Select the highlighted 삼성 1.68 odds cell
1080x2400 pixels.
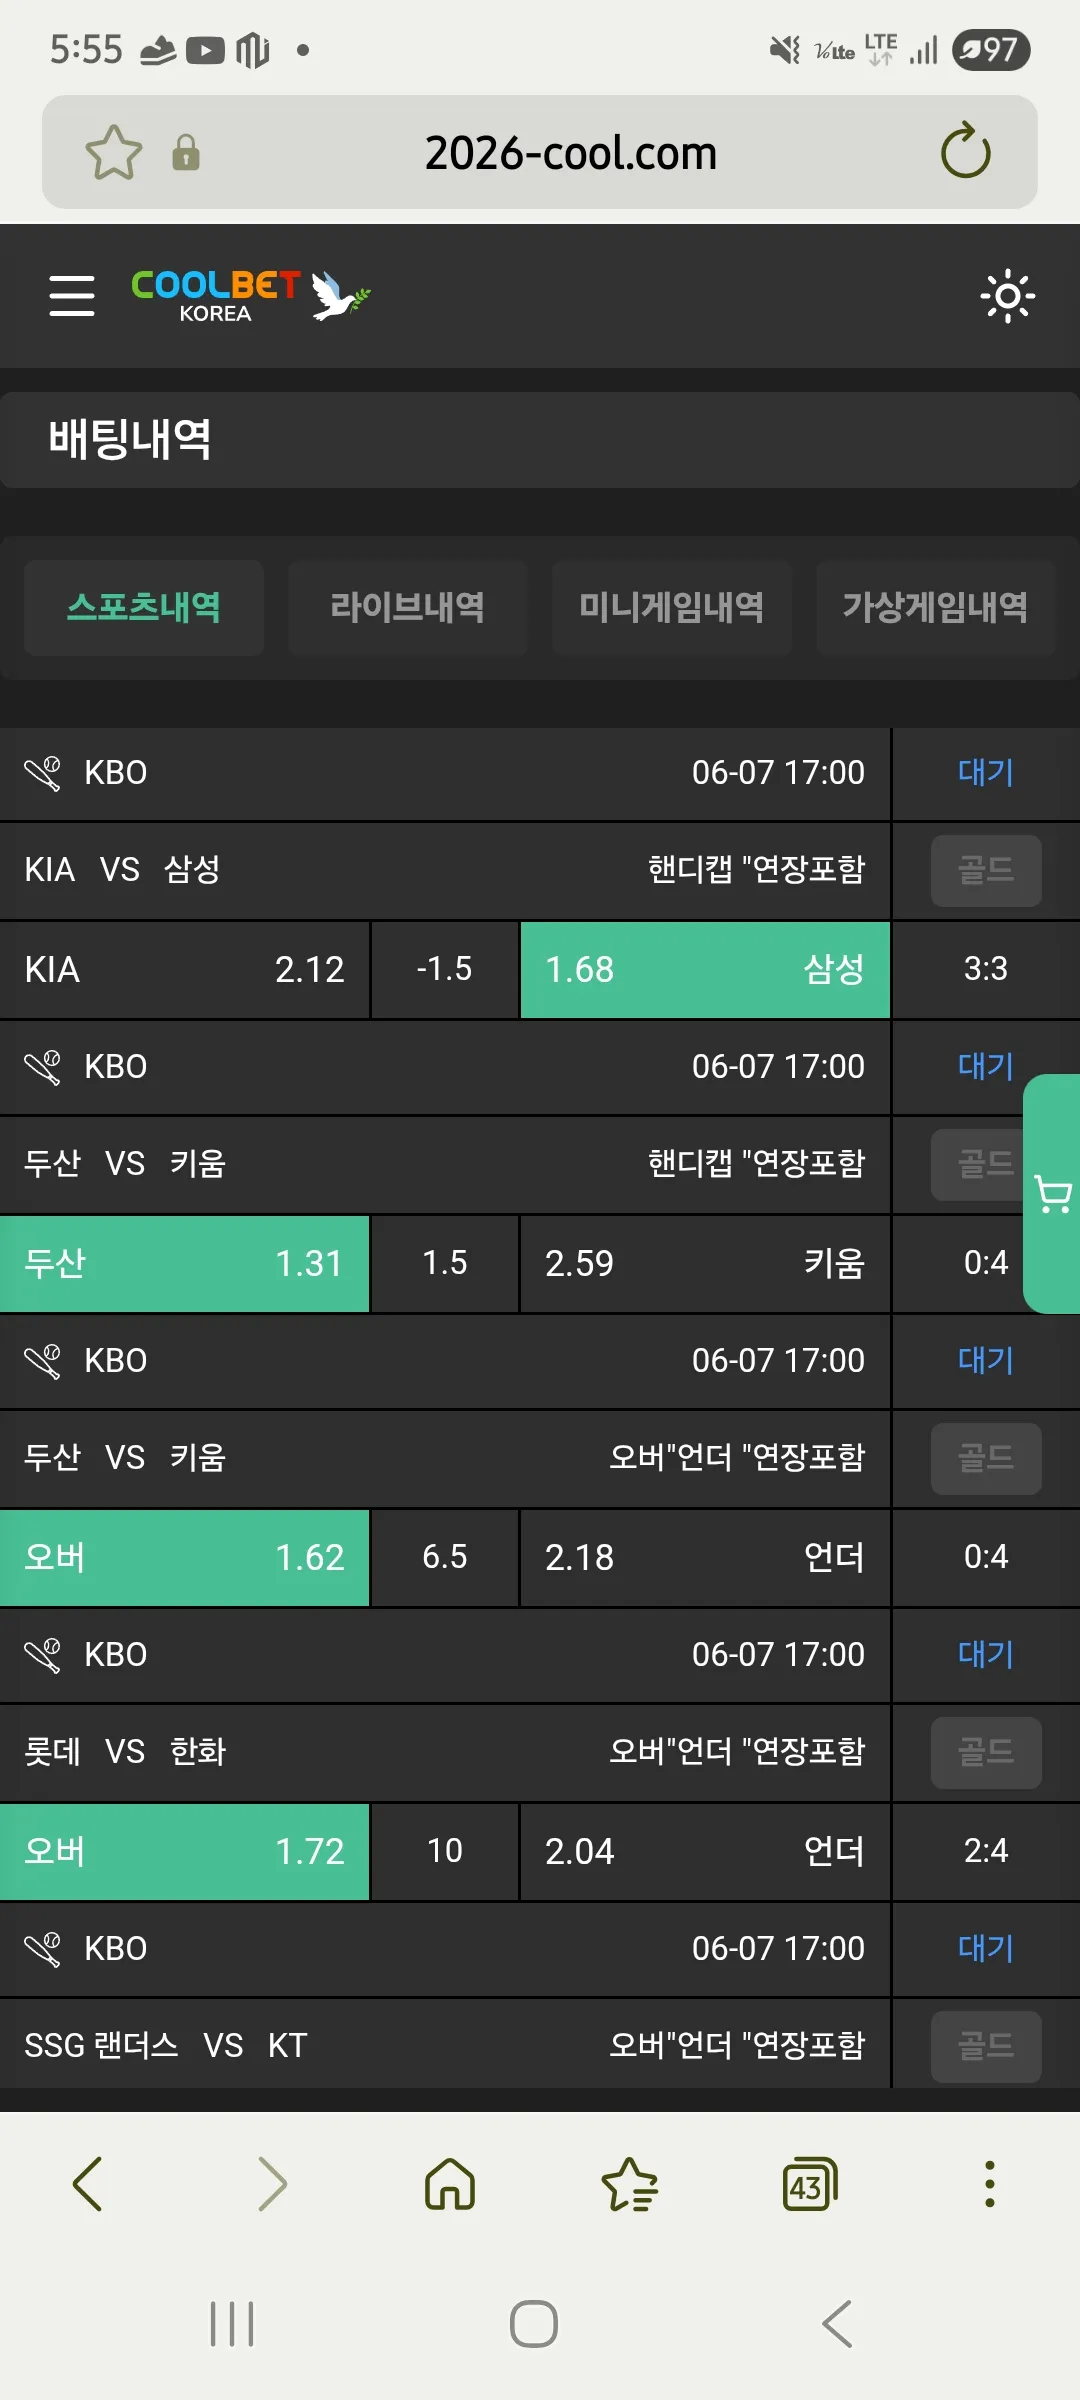point(705,969)
